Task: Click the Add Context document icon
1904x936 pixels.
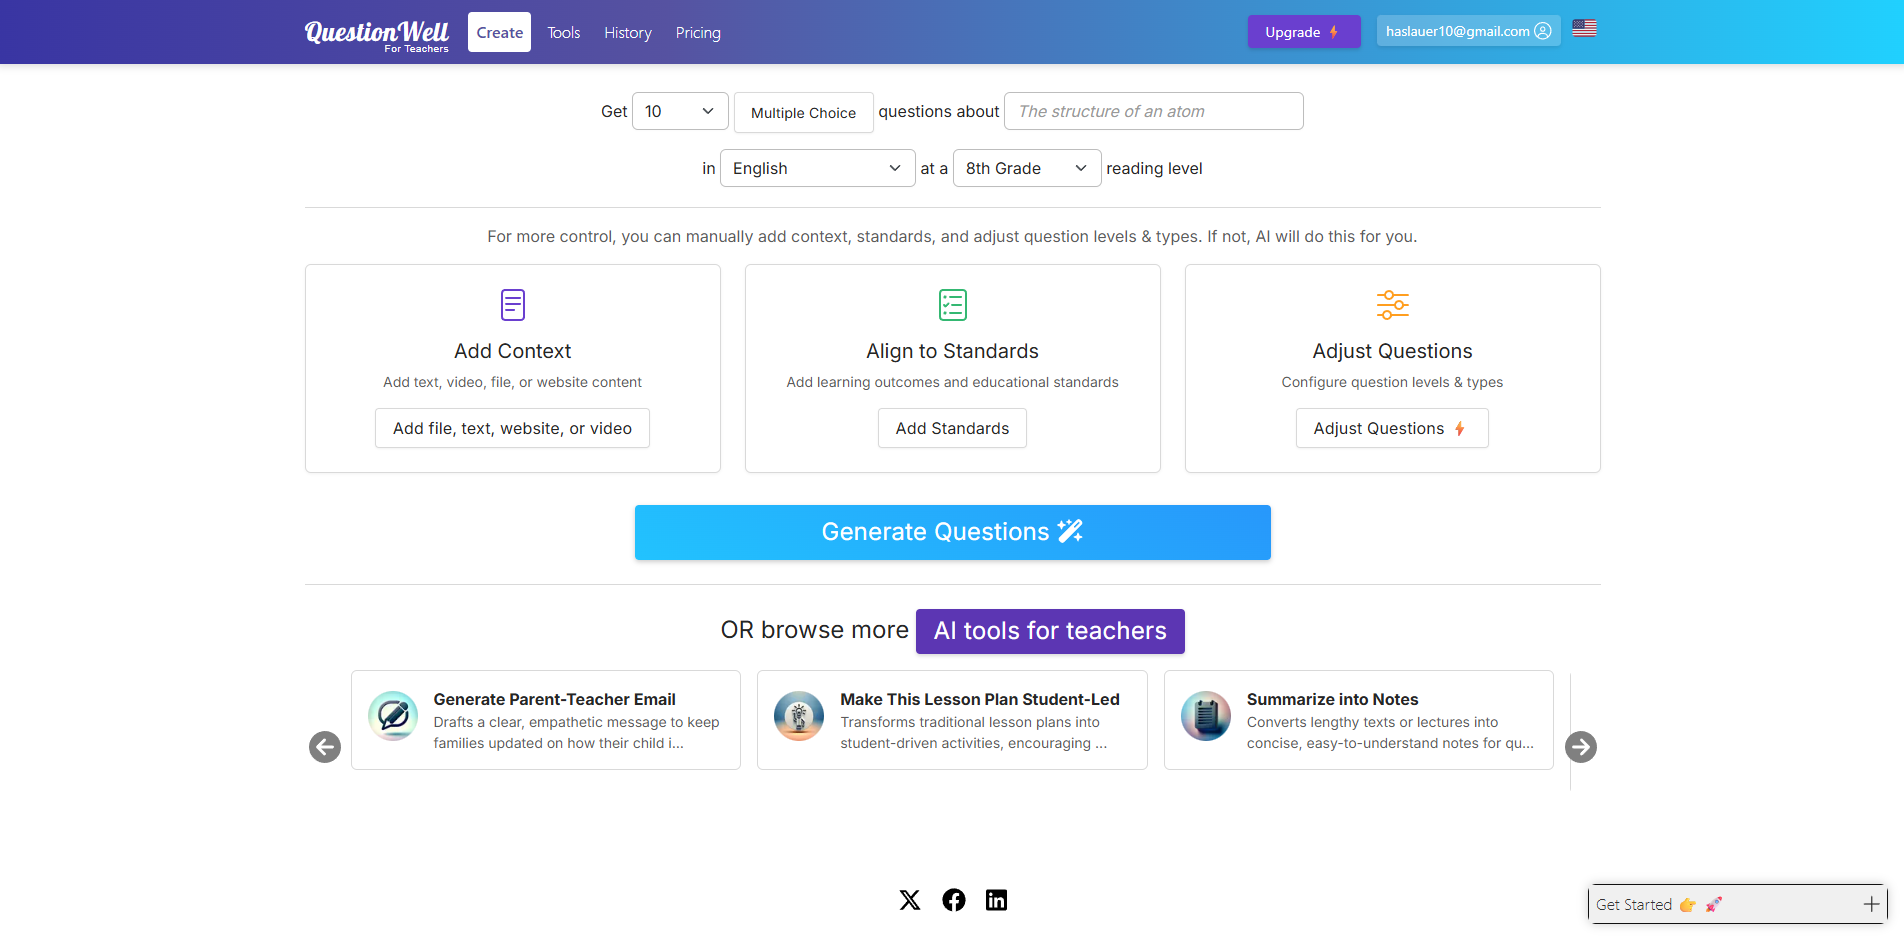Action: [x=512, y=305]
